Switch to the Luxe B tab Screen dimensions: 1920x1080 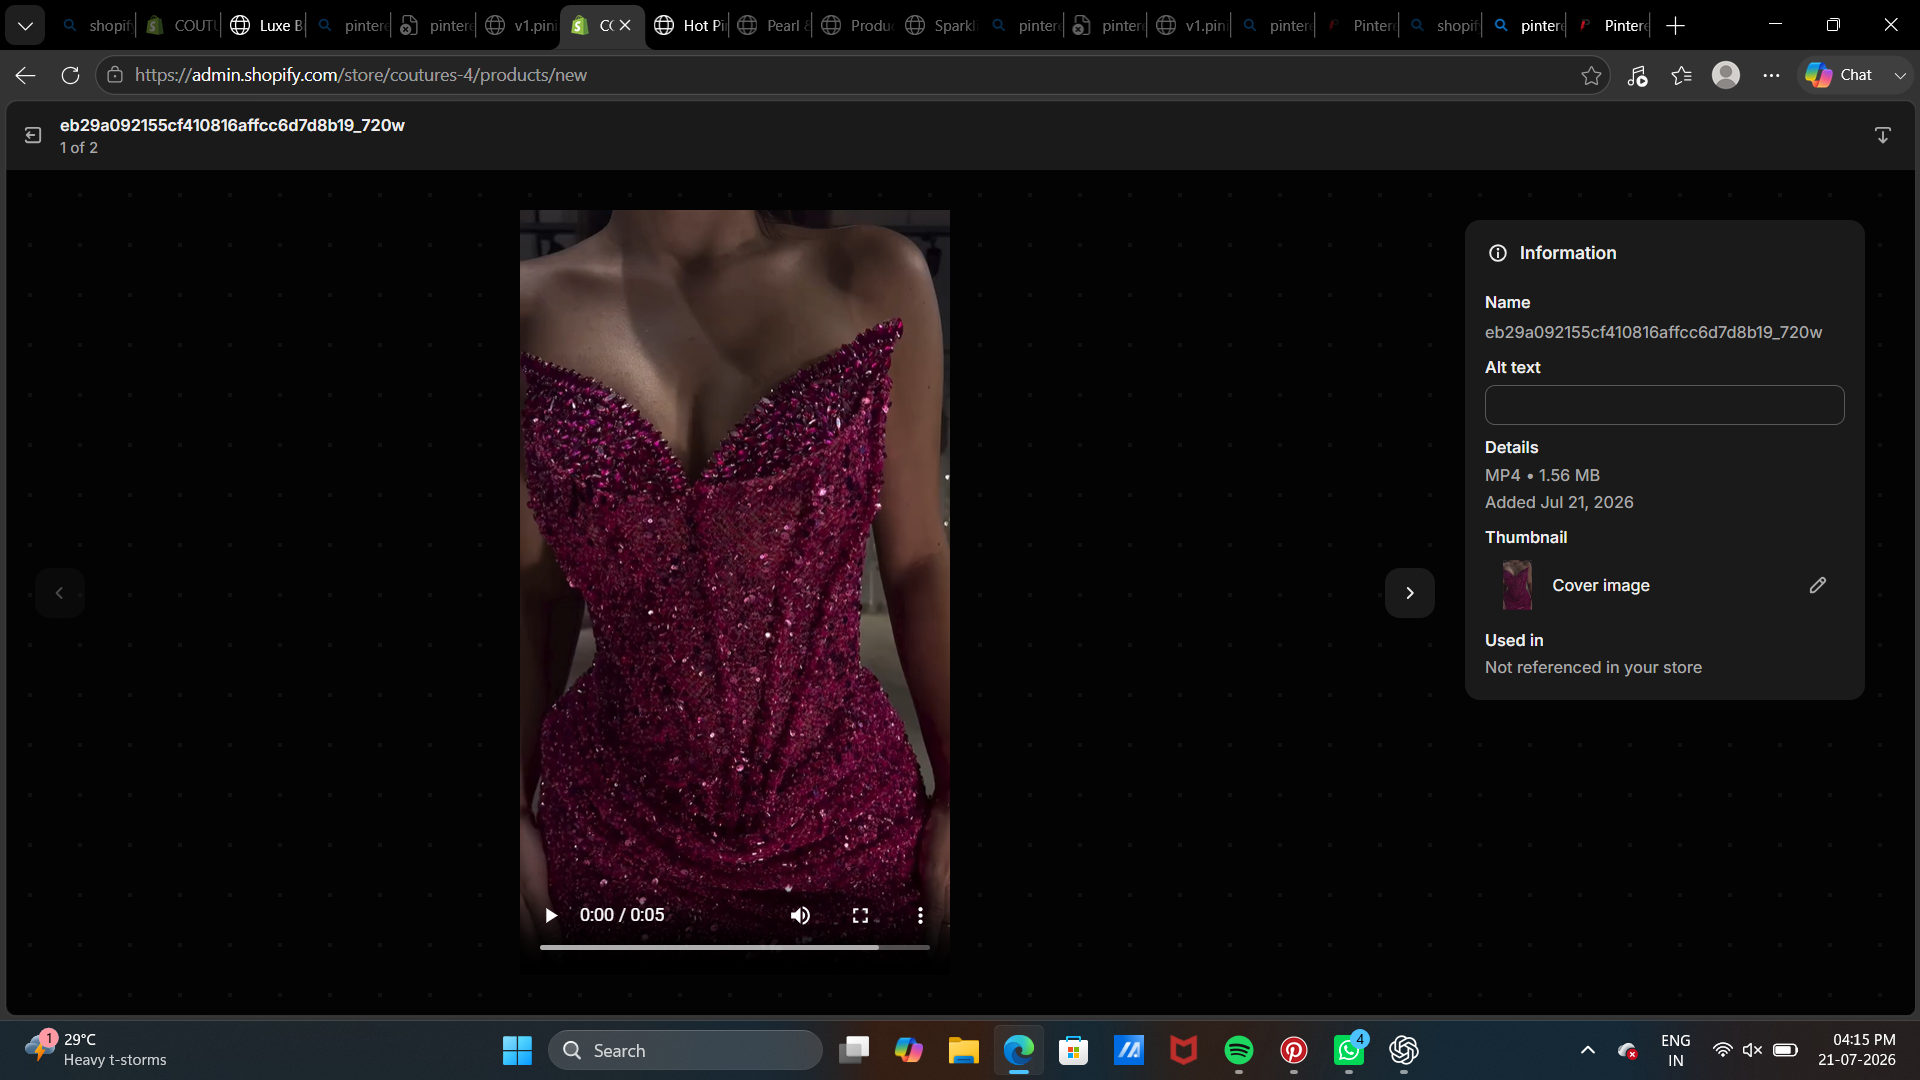[266, 25]
